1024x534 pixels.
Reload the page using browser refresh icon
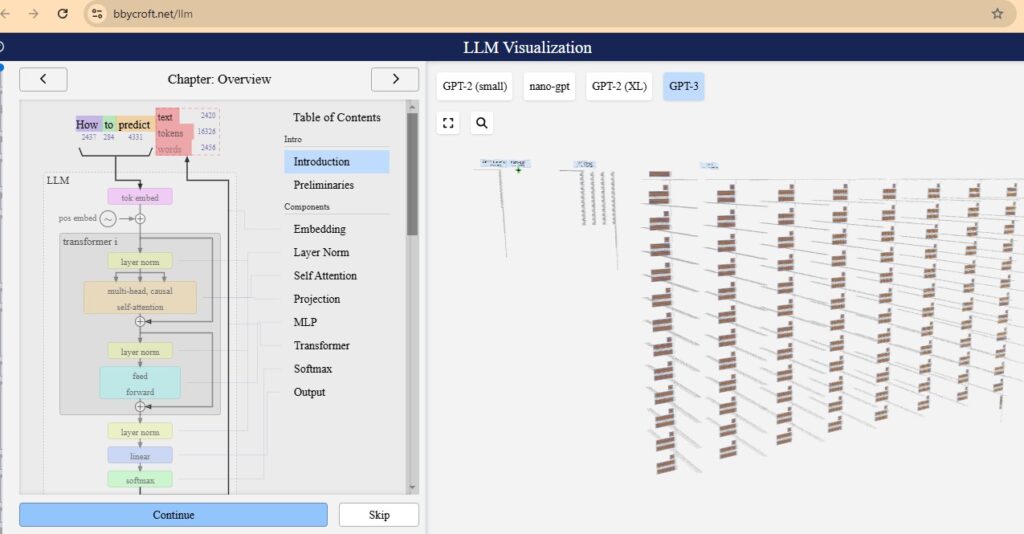coord(63,14)
